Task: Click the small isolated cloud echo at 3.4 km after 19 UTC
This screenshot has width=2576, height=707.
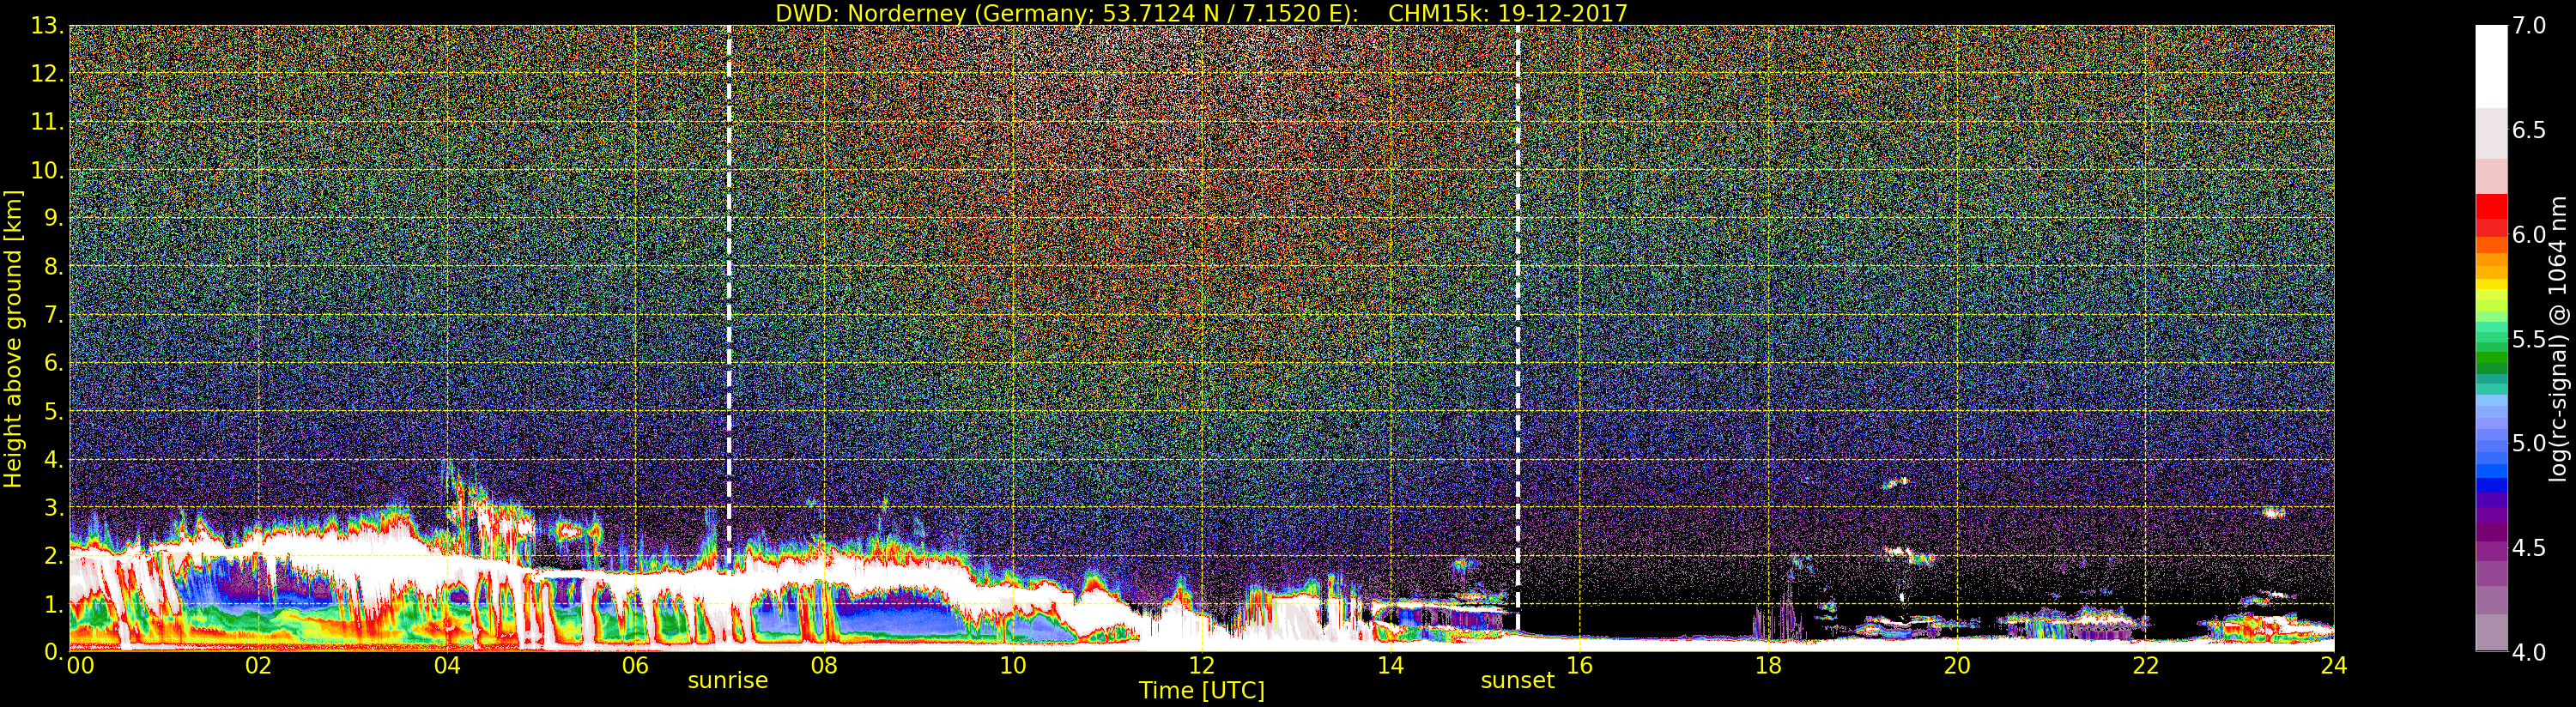Action: 1895,483
